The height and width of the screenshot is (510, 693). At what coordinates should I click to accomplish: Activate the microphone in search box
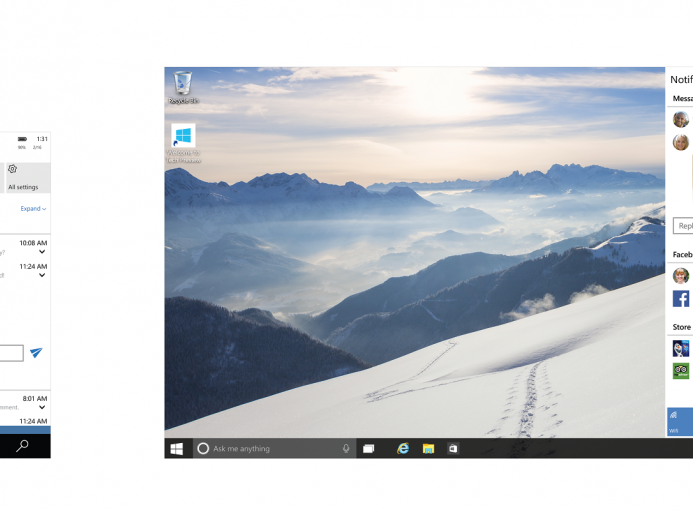(346, 449)
